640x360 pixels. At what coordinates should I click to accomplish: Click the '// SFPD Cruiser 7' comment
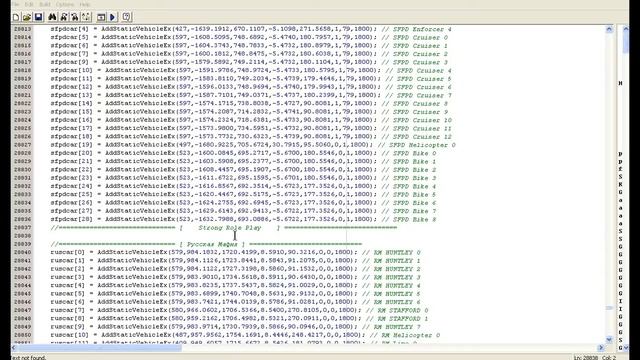pyautogui.click(x=418, y=95)
